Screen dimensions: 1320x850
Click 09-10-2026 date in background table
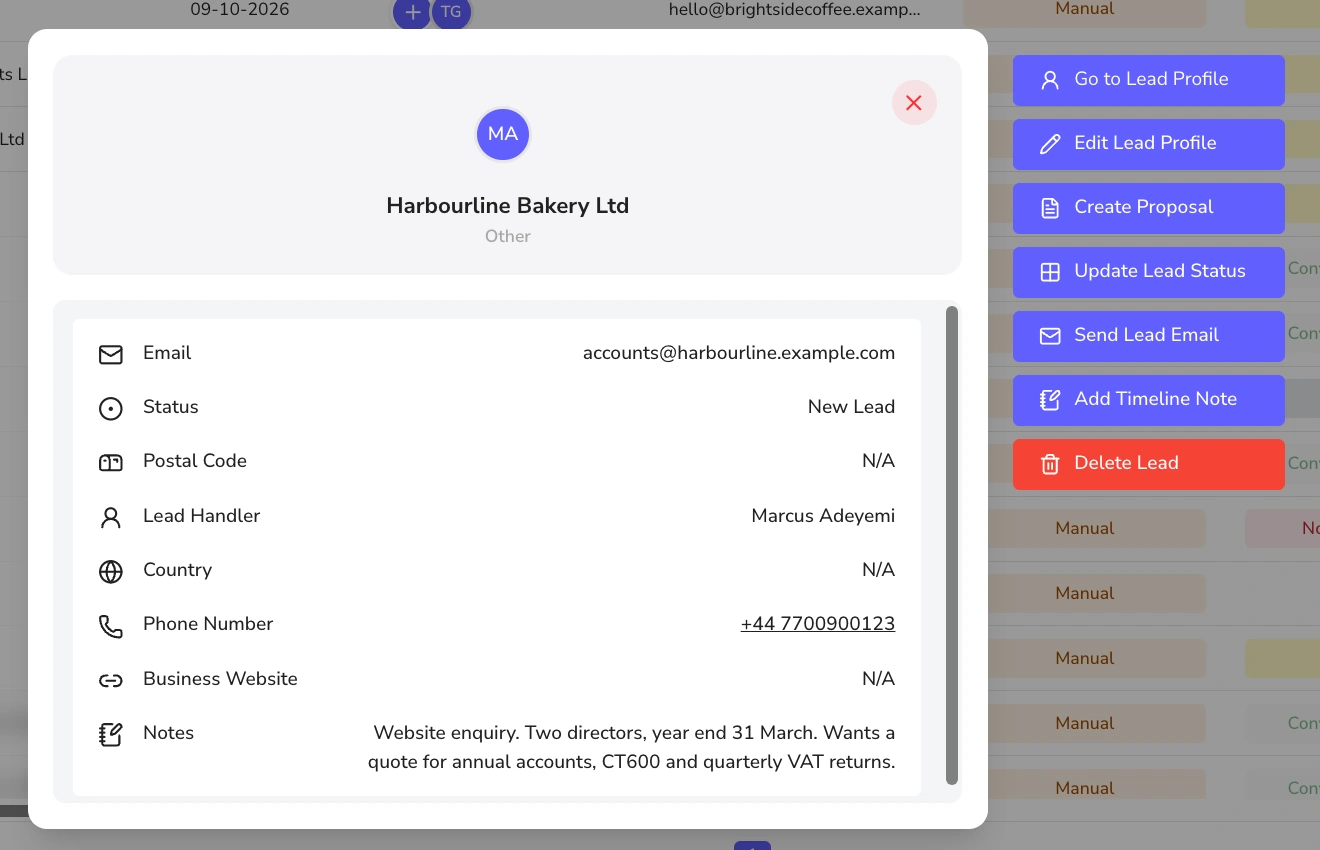(240, 10)
